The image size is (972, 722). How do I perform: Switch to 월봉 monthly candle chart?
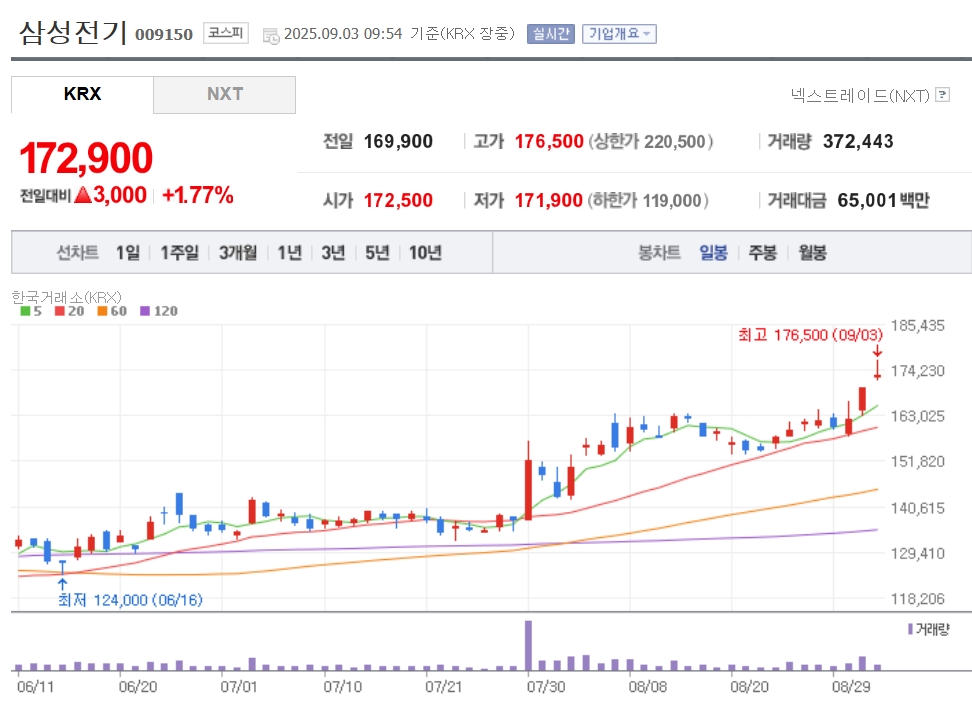[812, 253]
